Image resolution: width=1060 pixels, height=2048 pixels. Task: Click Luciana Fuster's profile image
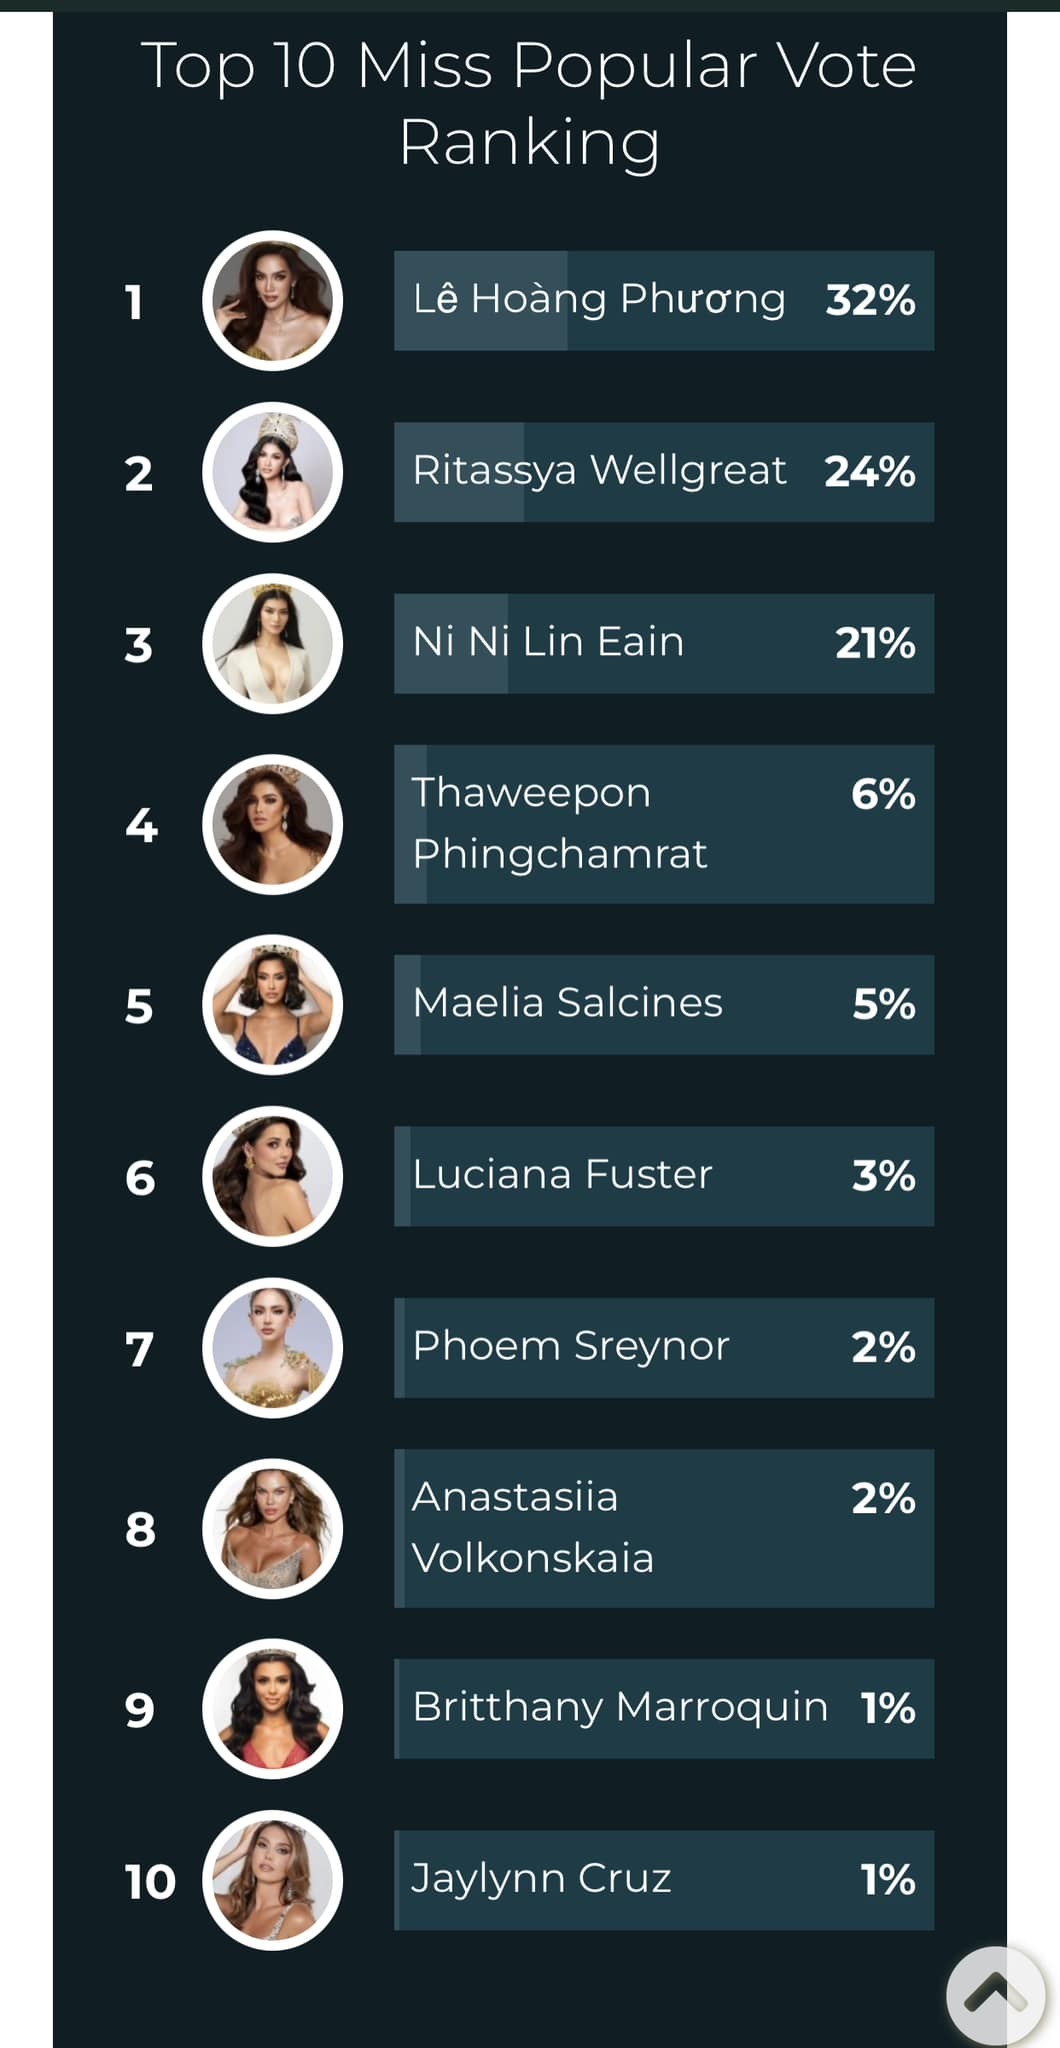[272, 1176]
